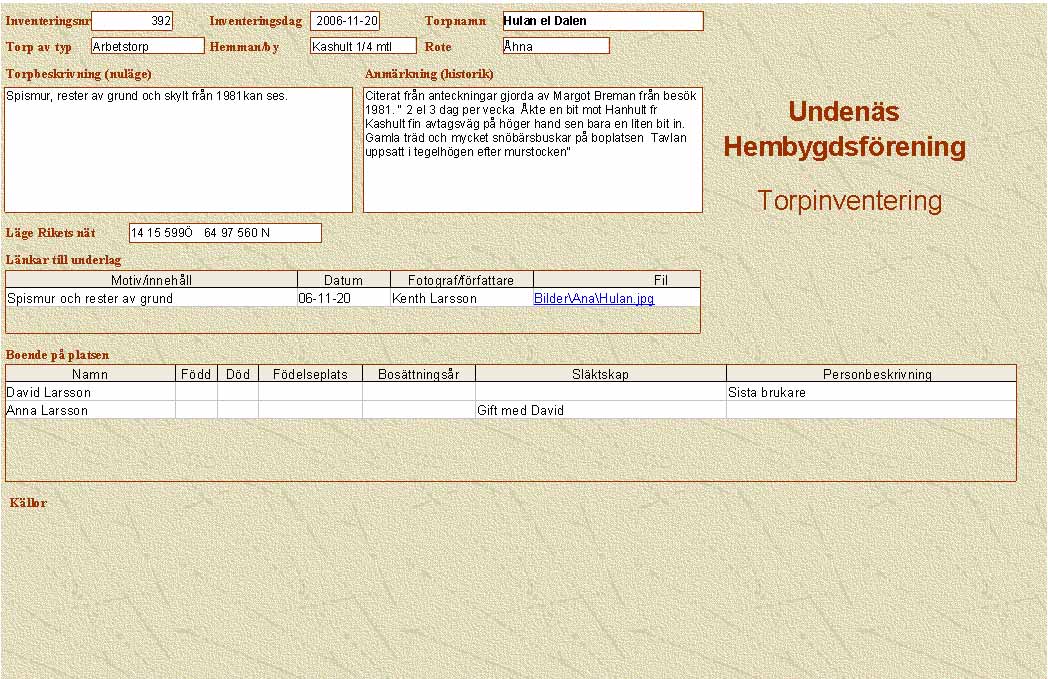Click the Inventeringsnr field showing 392
Image resolution: width=1048 pixels, height=679 pixels.
pos(132,21)
